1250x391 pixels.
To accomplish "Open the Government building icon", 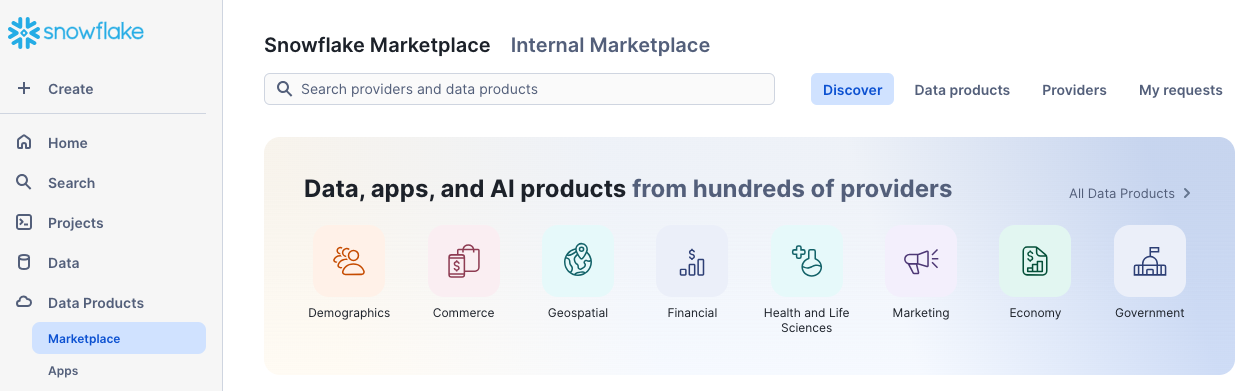I will [1149, 261].
